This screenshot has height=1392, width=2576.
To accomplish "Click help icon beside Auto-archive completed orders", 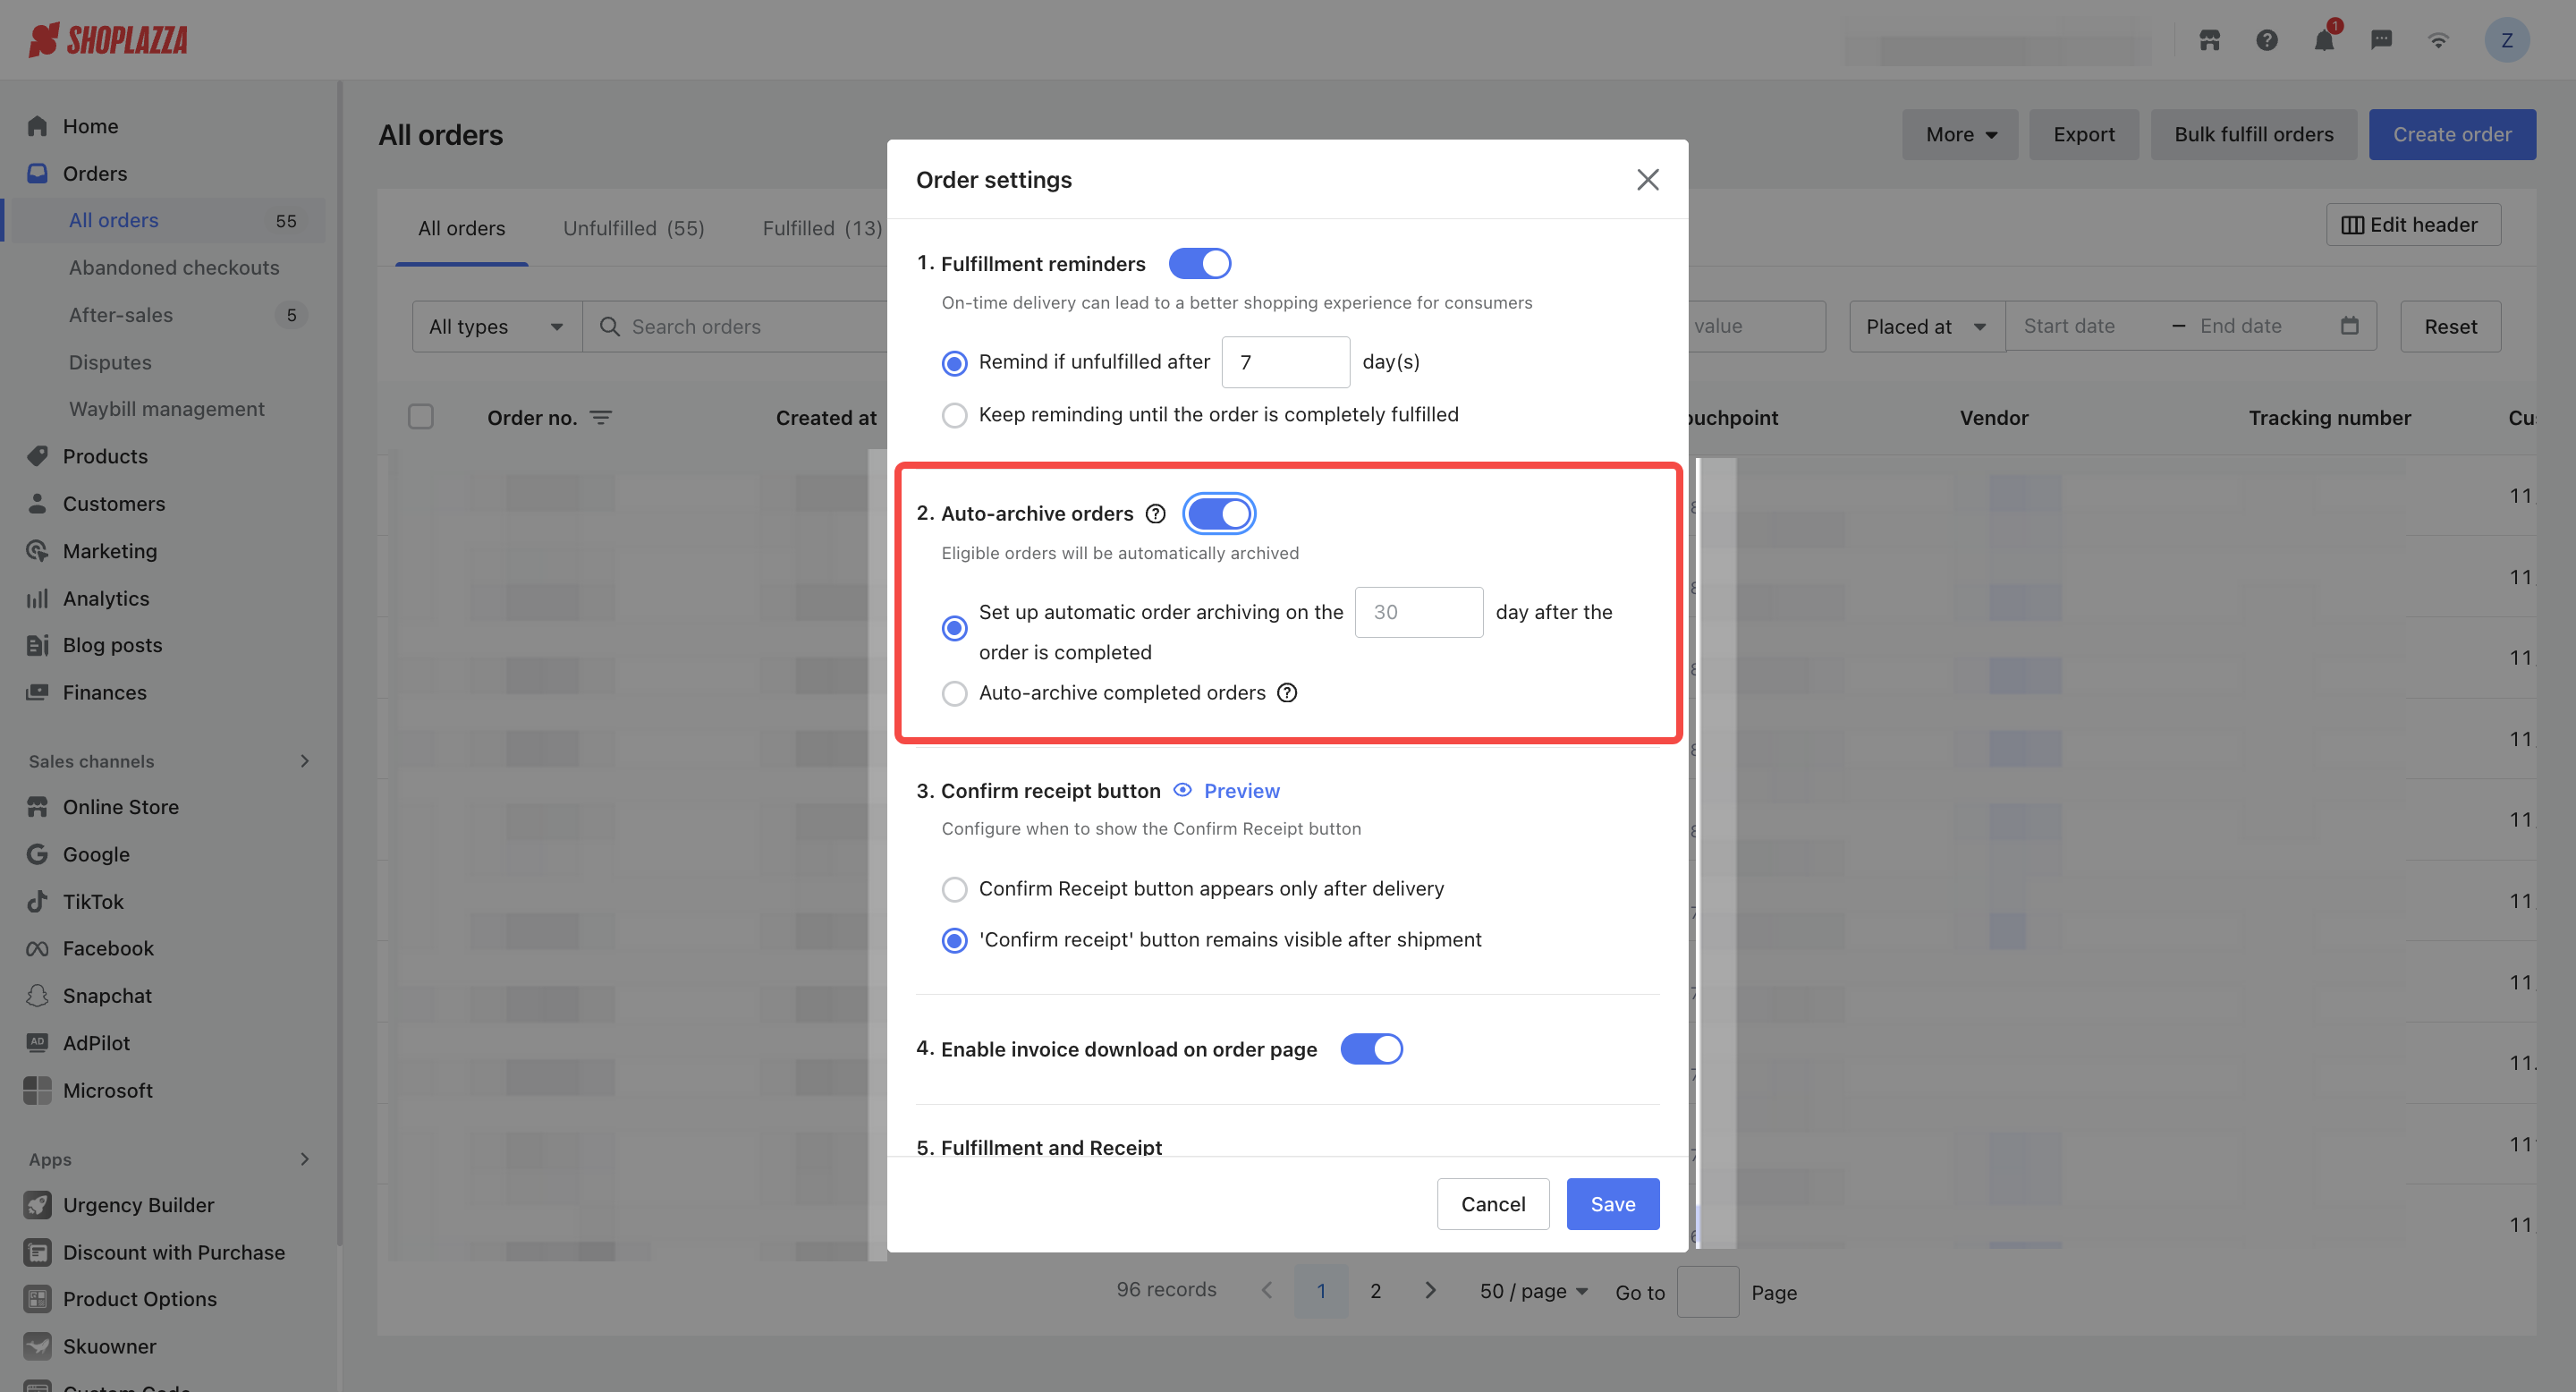I will pos(1287,692).
